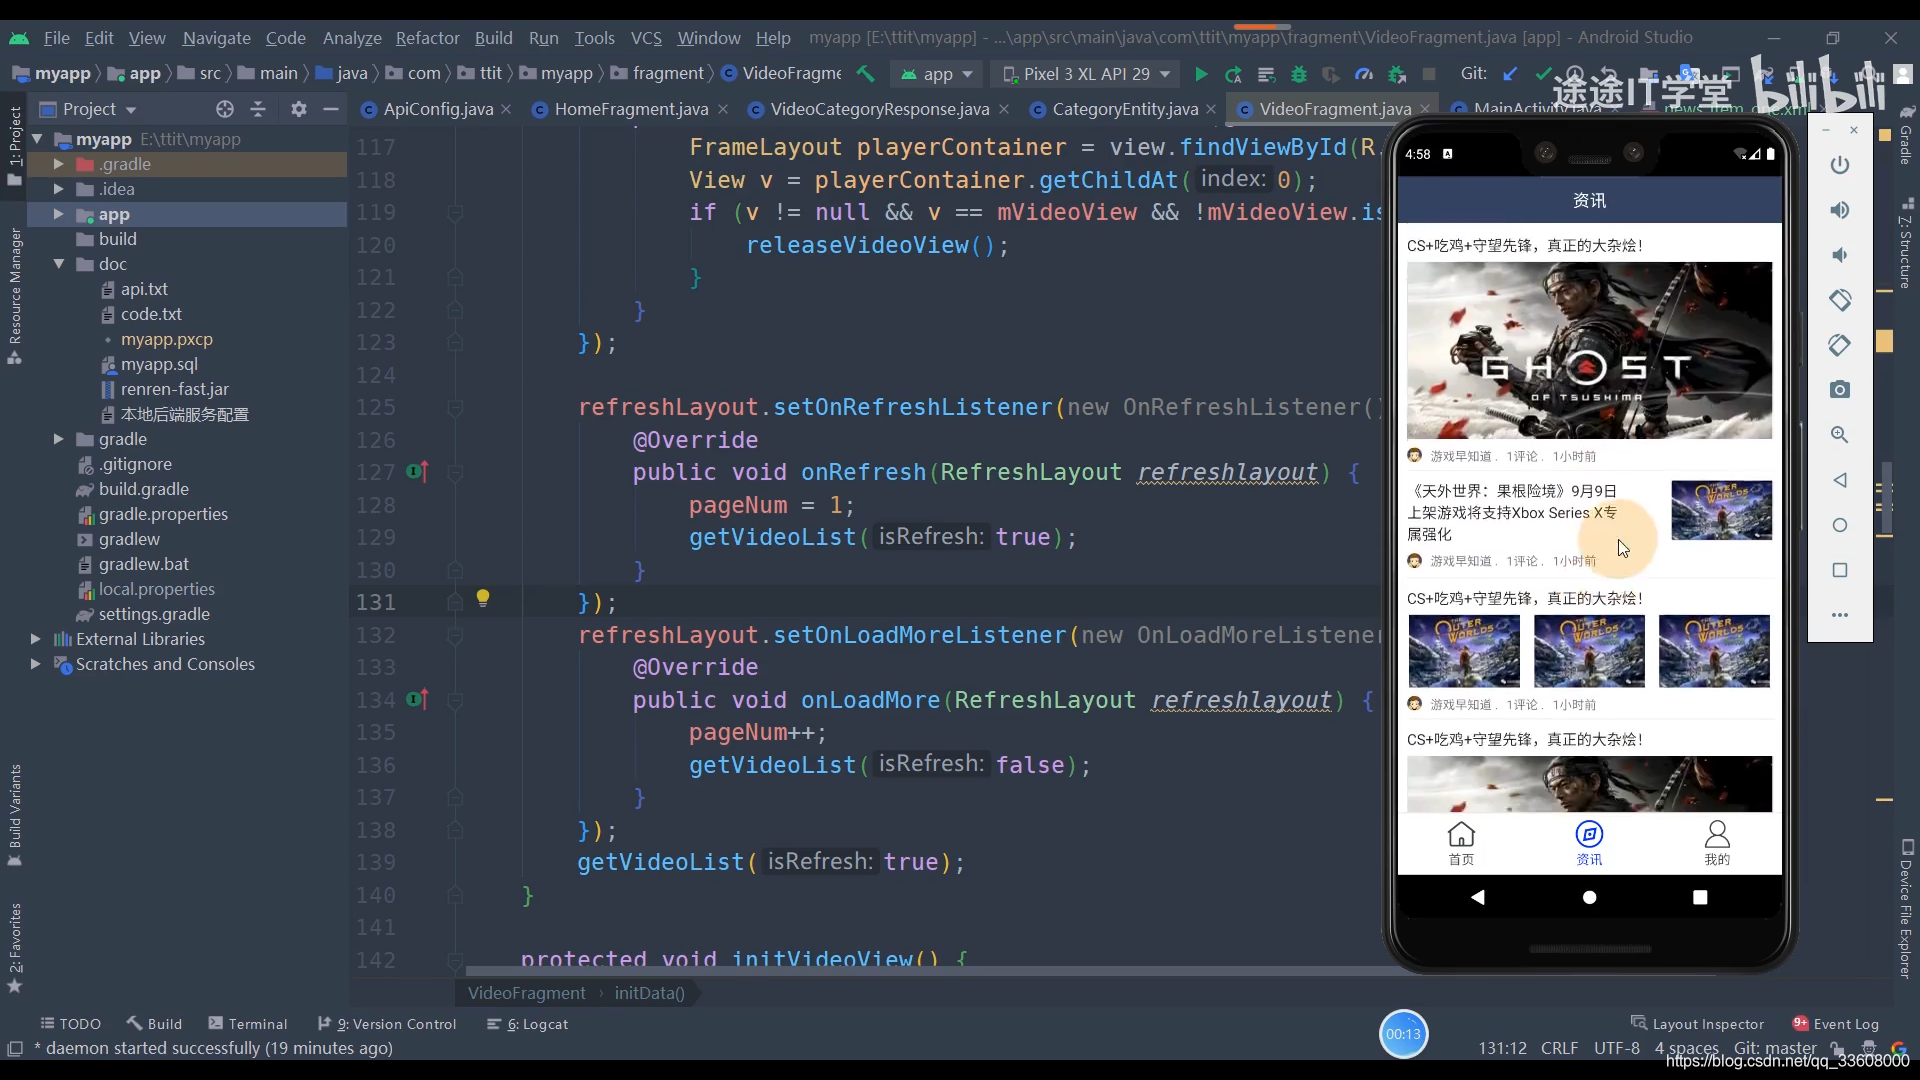Expand the .gradle folder
Image resolution: width=1920 pixels, height=1080 pixels.
click(x=58, y=164)
